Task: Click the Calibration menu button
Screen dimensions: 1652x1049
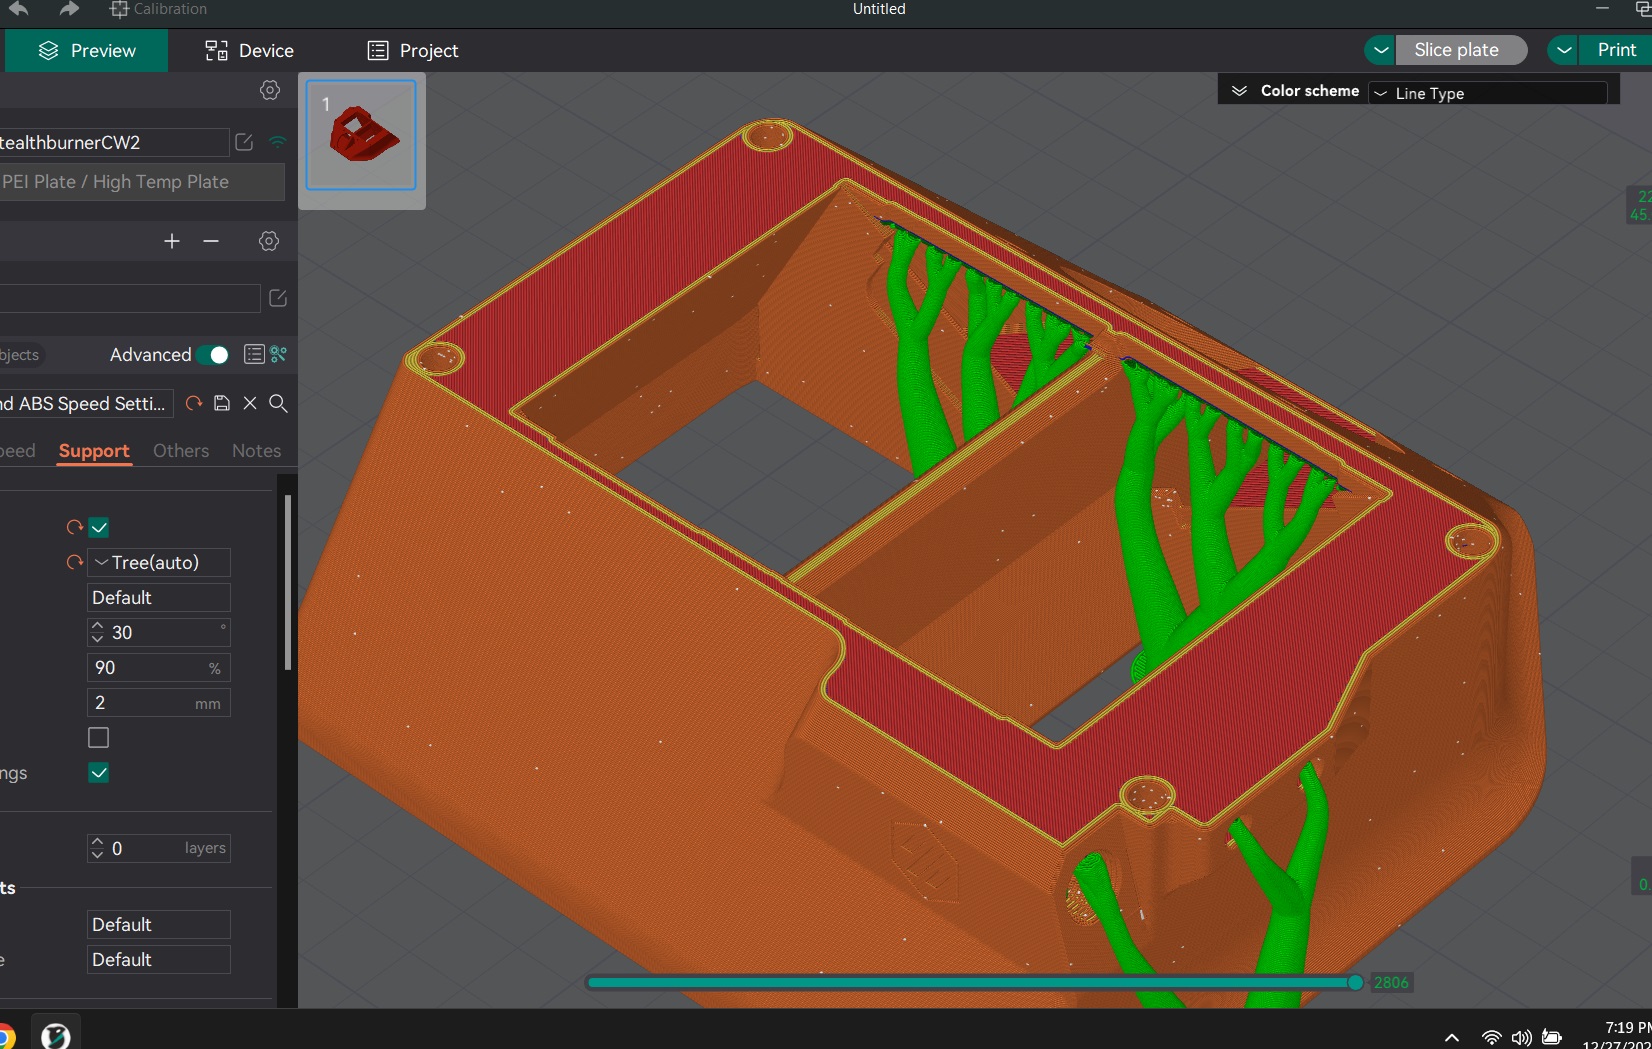Action: [159, 9]
